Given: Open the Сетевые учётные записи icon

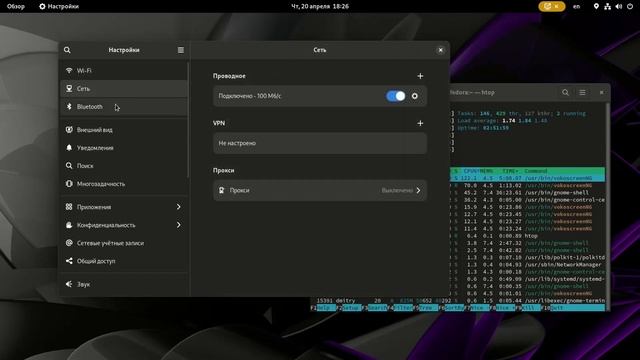Looking at the screenshot, I should coord(69,242).
